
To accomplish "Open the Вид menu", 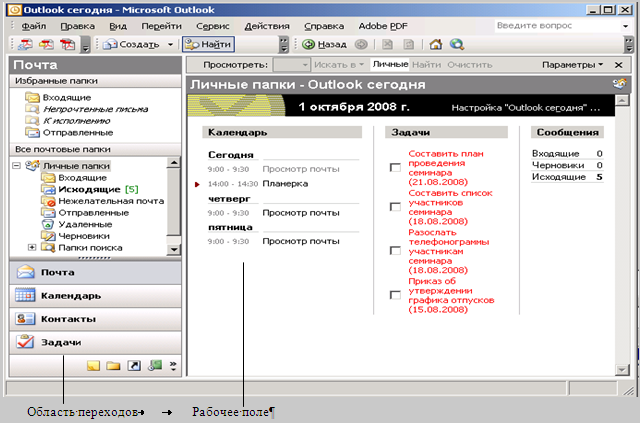I will 118,26.
